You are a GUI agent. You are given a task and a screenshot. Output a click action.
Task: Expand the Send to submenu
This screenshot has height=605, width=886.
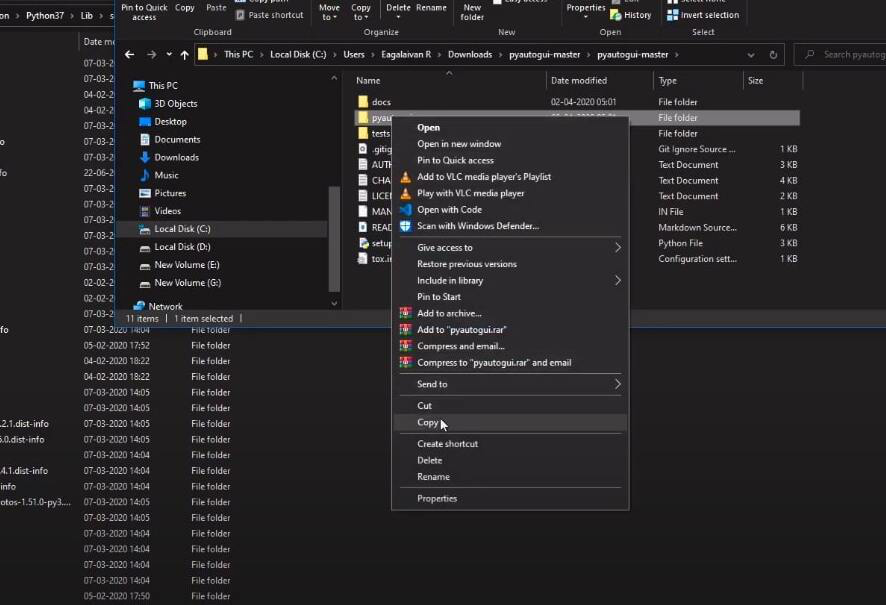coord(430,383)
